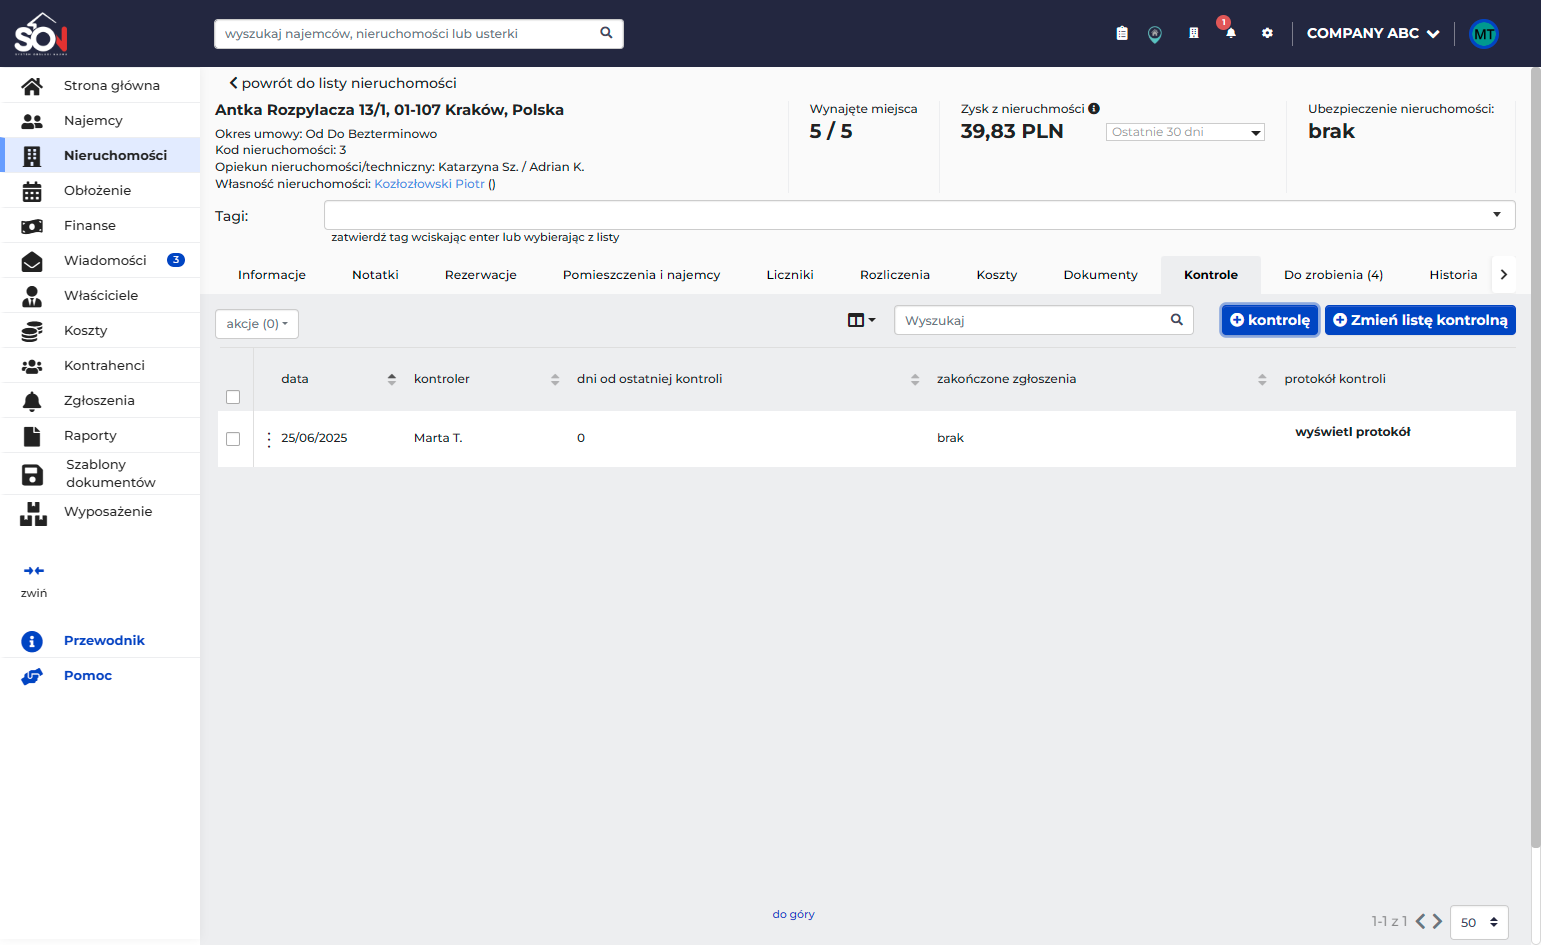Click wyświetl protokół in the row
The width and height of the screenshot is (1541, 945).
(1352, 432)
